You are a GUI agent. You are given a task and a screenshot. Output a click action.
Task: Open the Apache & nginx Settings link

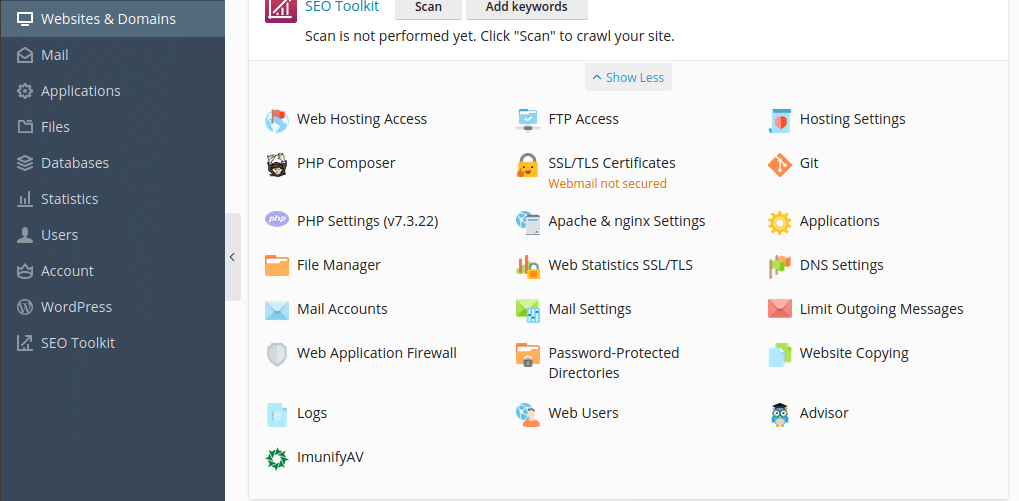coord(626,222)
